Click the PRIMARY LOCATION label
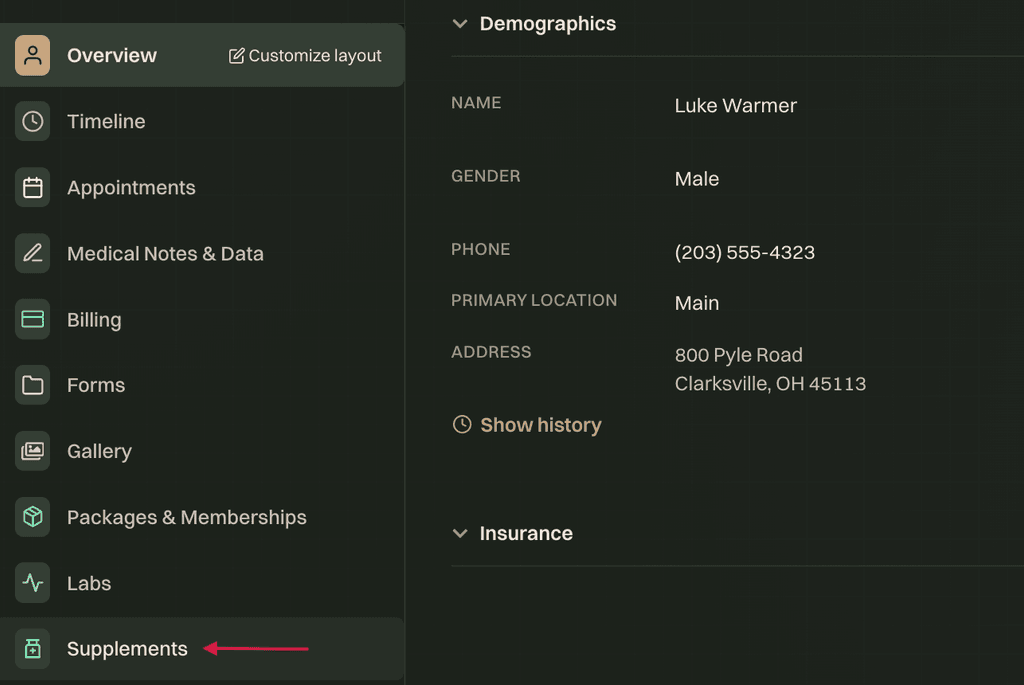The image size is (1024, 685). 534,300
